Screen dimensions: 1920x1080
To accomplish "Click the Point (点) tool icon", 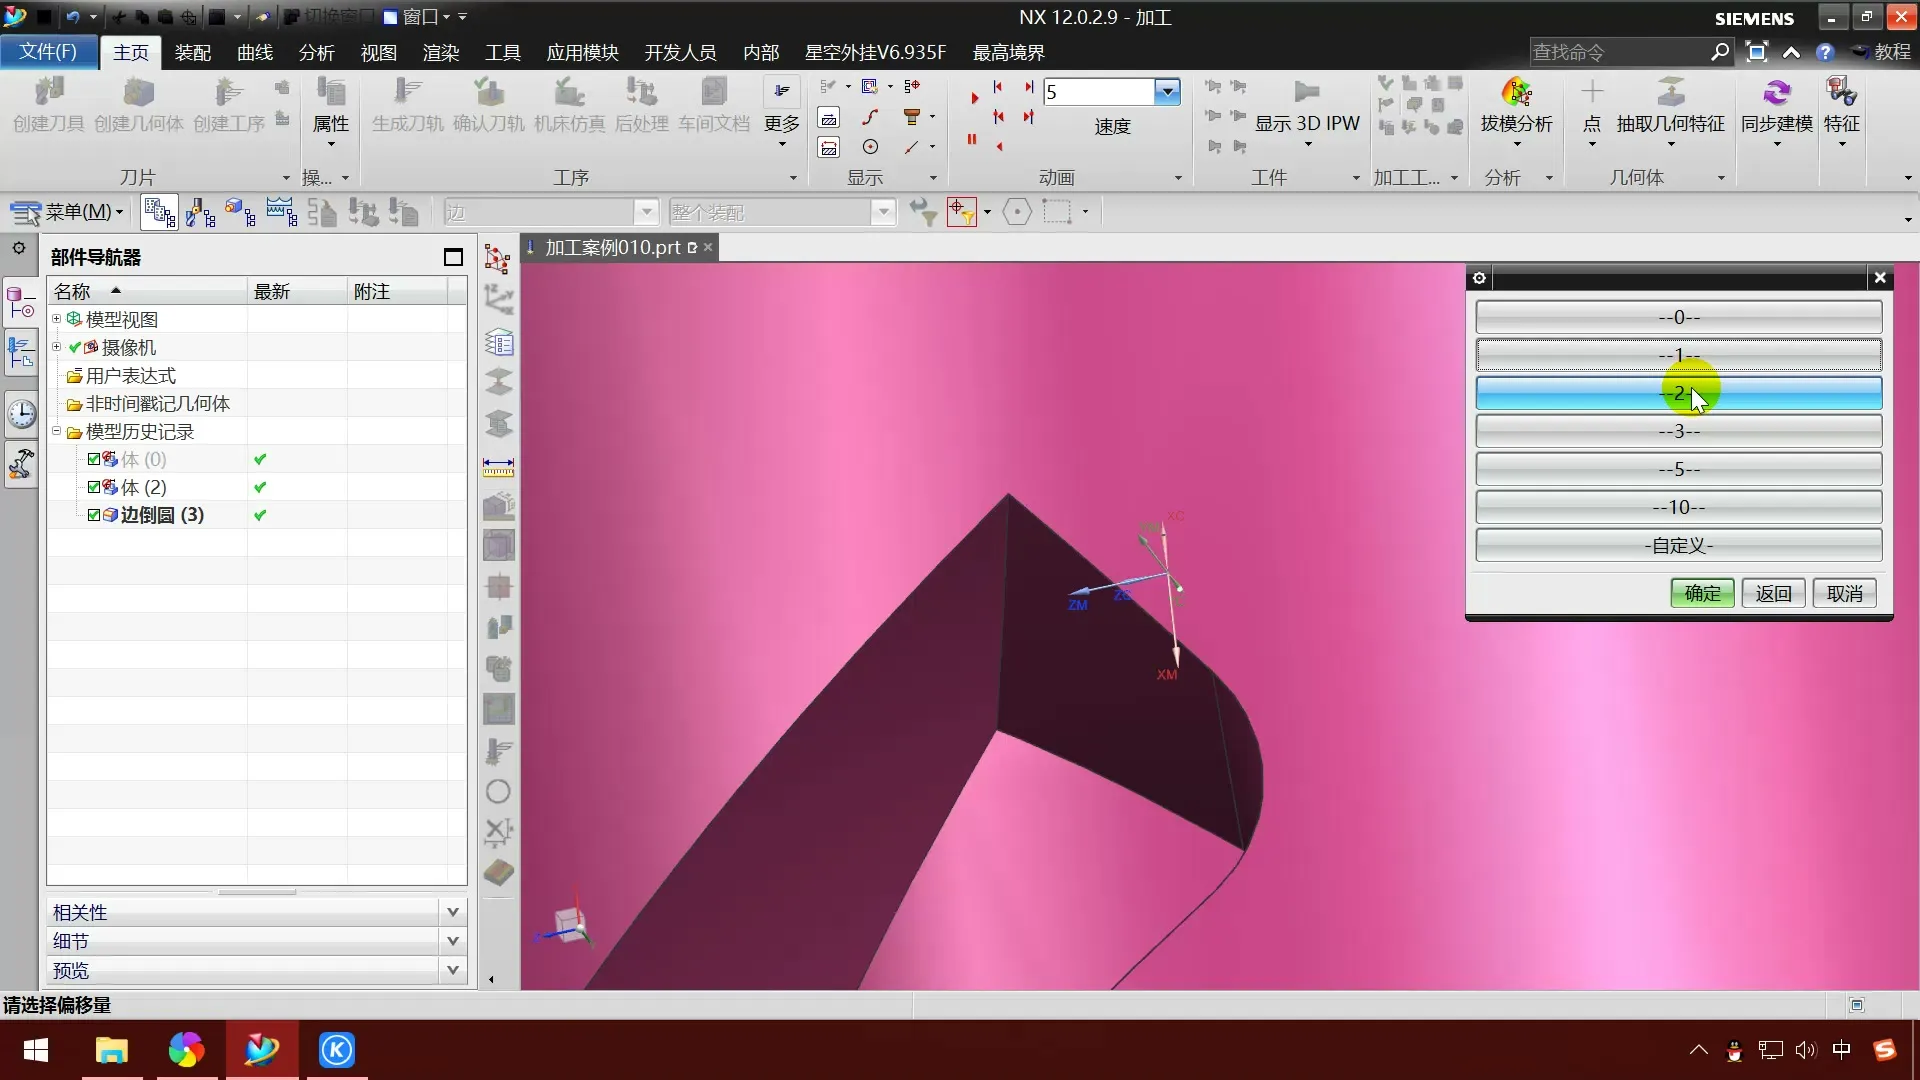I will [1592, 93].
